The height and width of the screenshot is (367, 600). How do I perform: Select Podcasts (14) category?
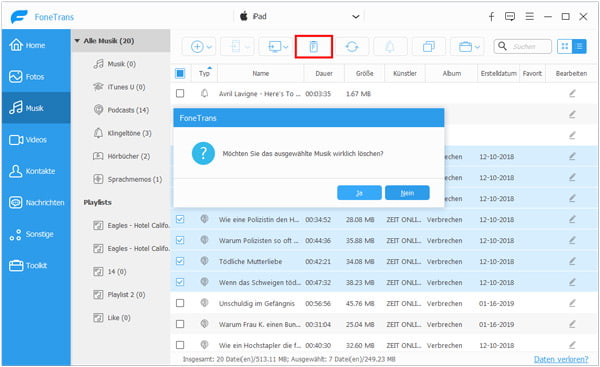(128, 110)
